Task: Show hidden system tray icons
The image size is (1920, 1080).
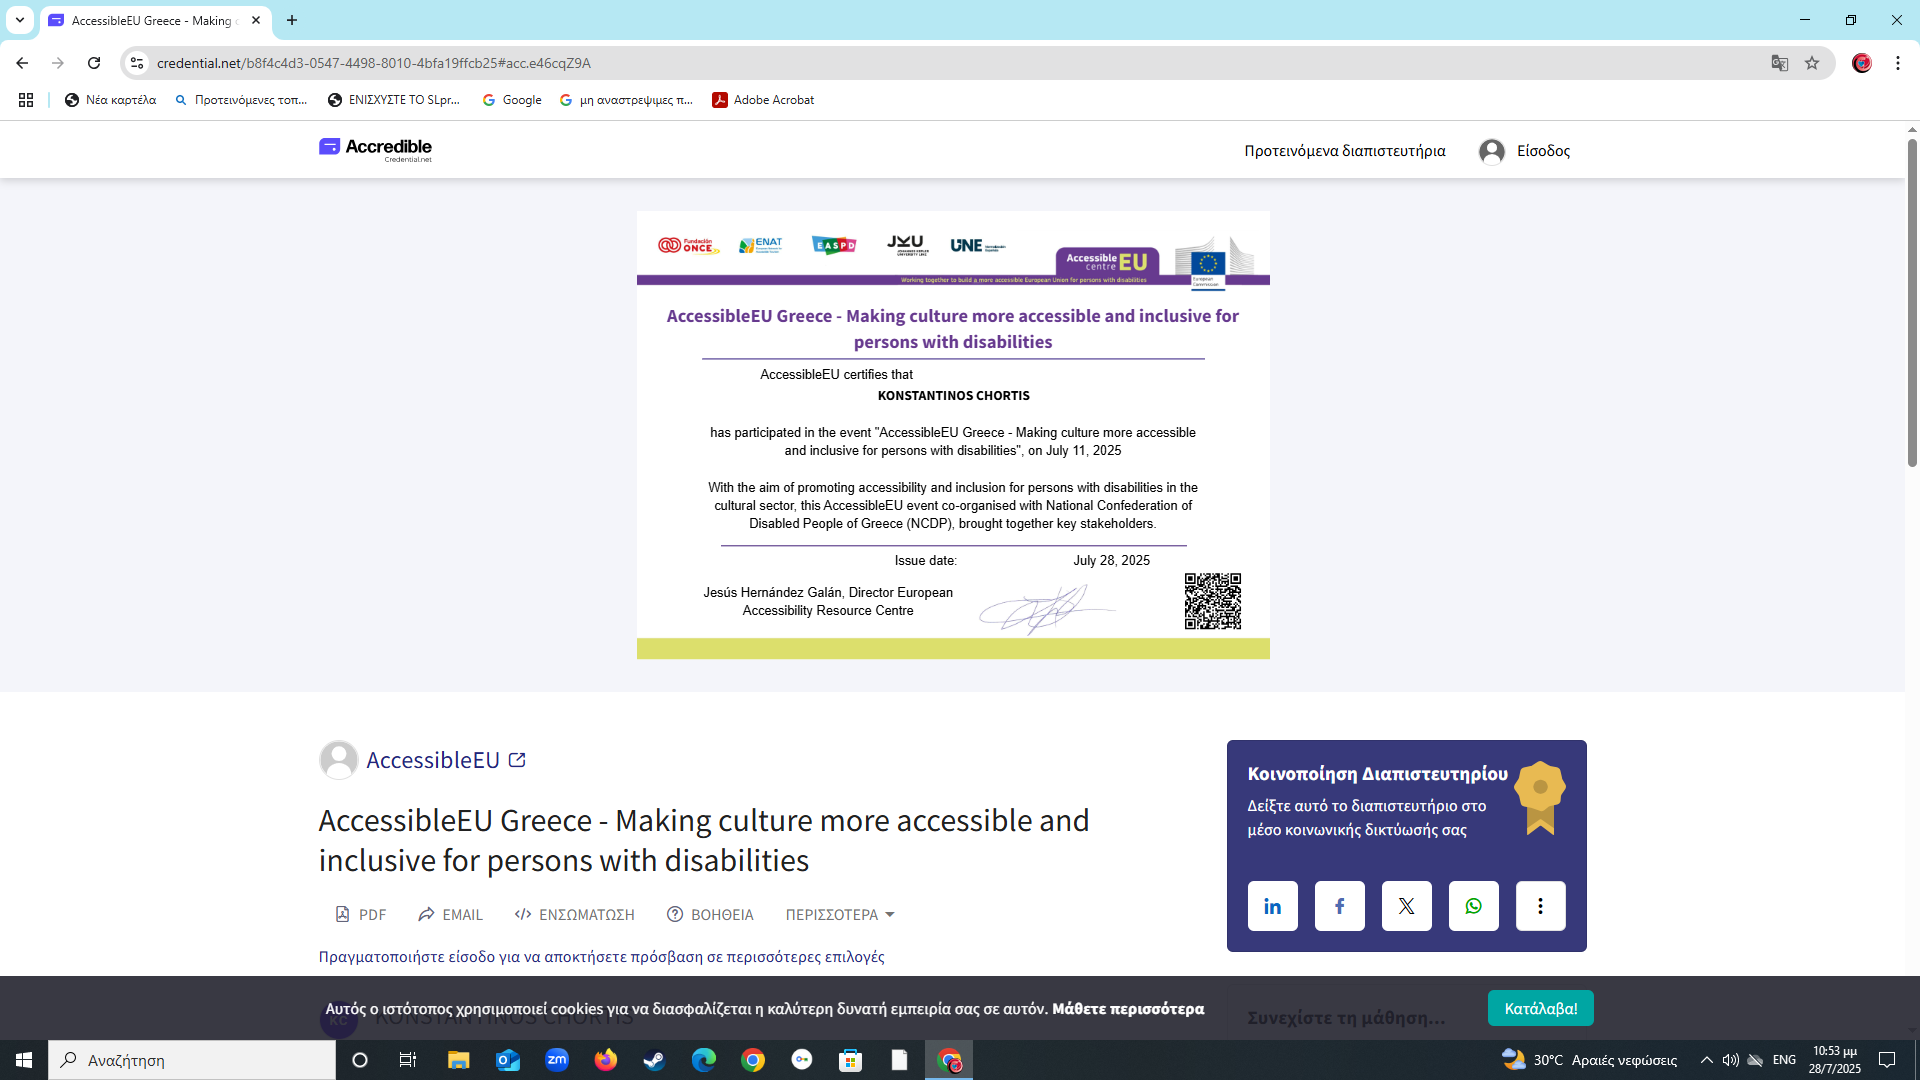Action: coord(1706,1060)
